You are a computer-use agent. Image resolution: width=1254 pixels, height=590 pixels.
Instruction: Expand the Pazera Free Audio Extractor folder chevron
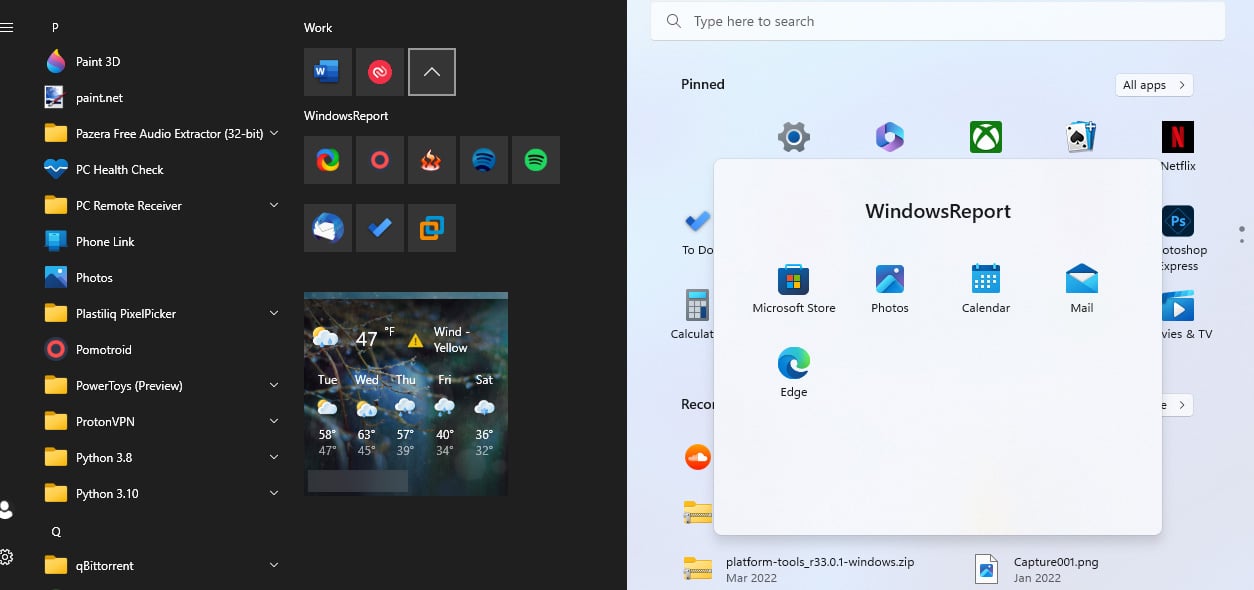(274, 133)
